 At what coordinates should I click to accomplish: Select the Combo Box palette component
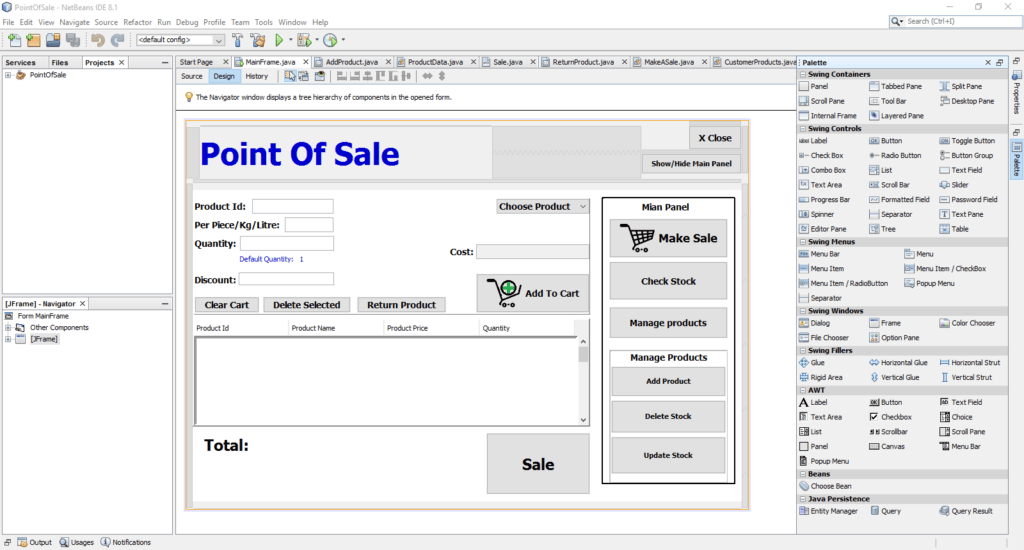822,170
